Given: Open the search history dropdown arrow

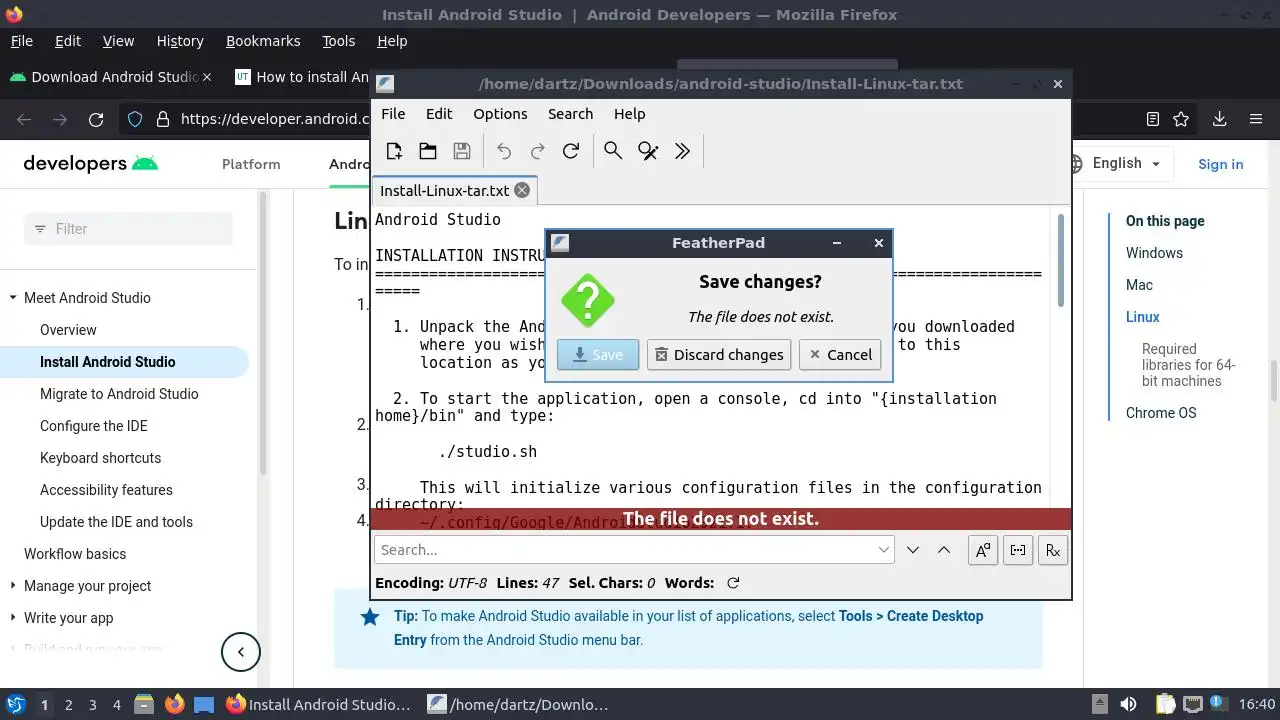Looking at the screenshot, I should [x=884, y=549].
